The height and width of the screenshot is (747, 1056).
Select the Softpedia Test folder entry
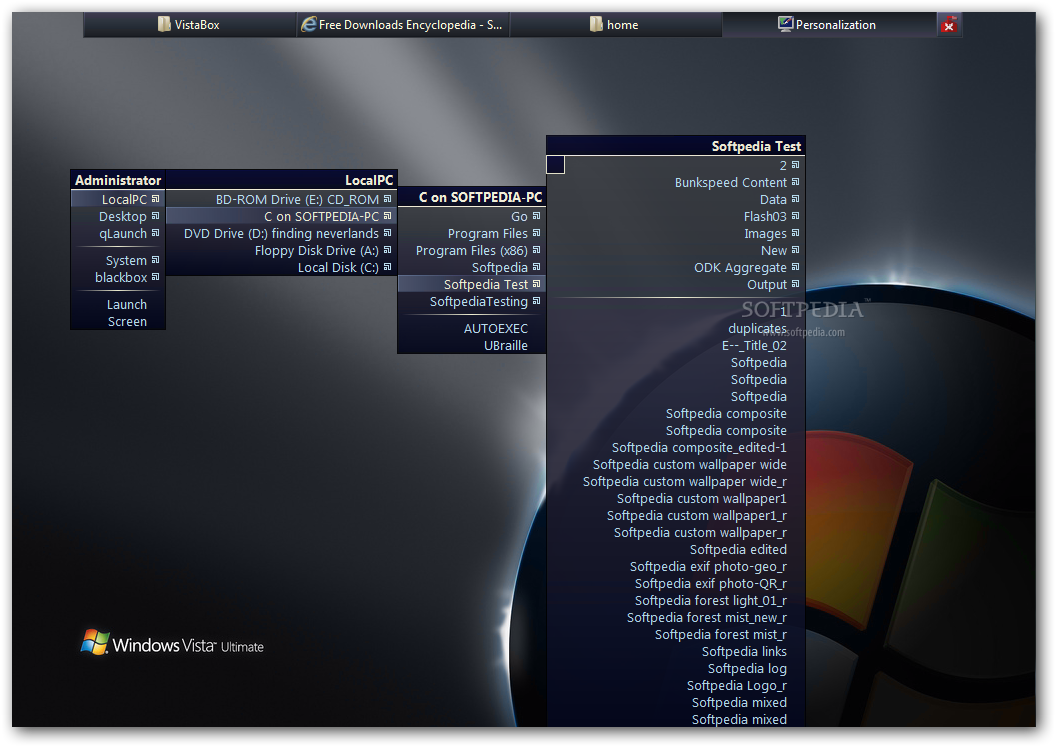pyautogui.click(x=471, y=284)
